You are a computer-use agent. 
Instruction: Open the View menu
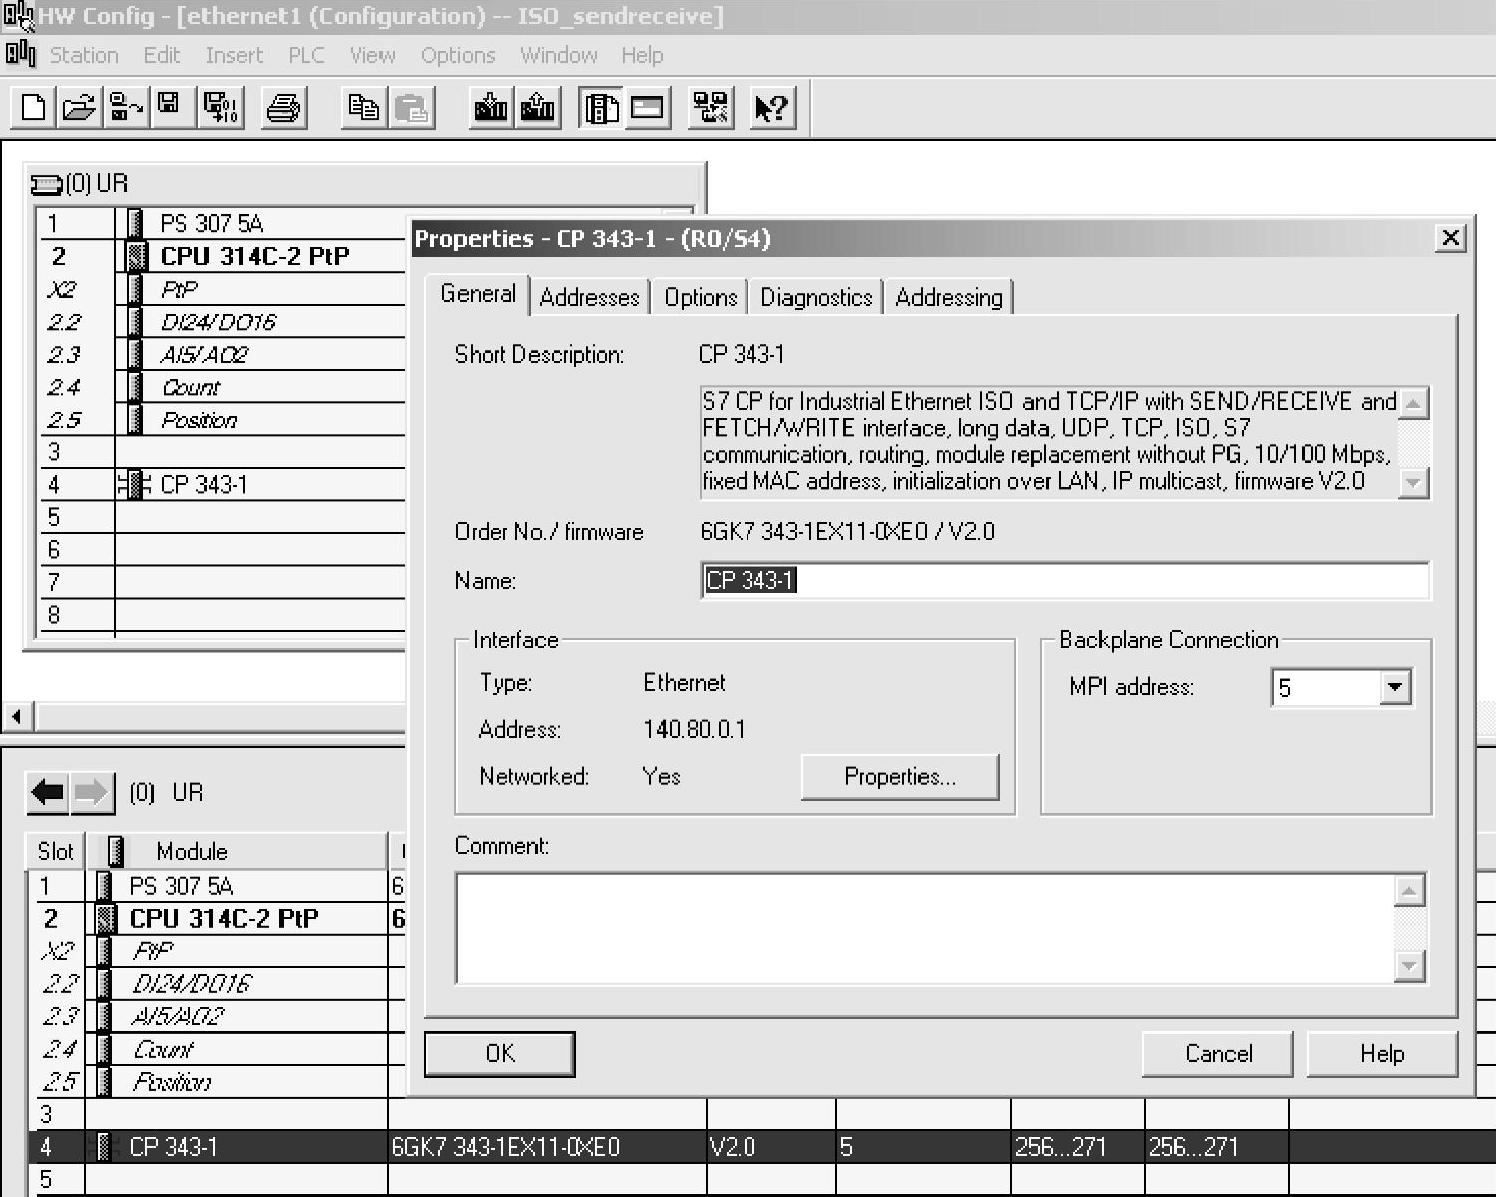(x=372, y=55)
